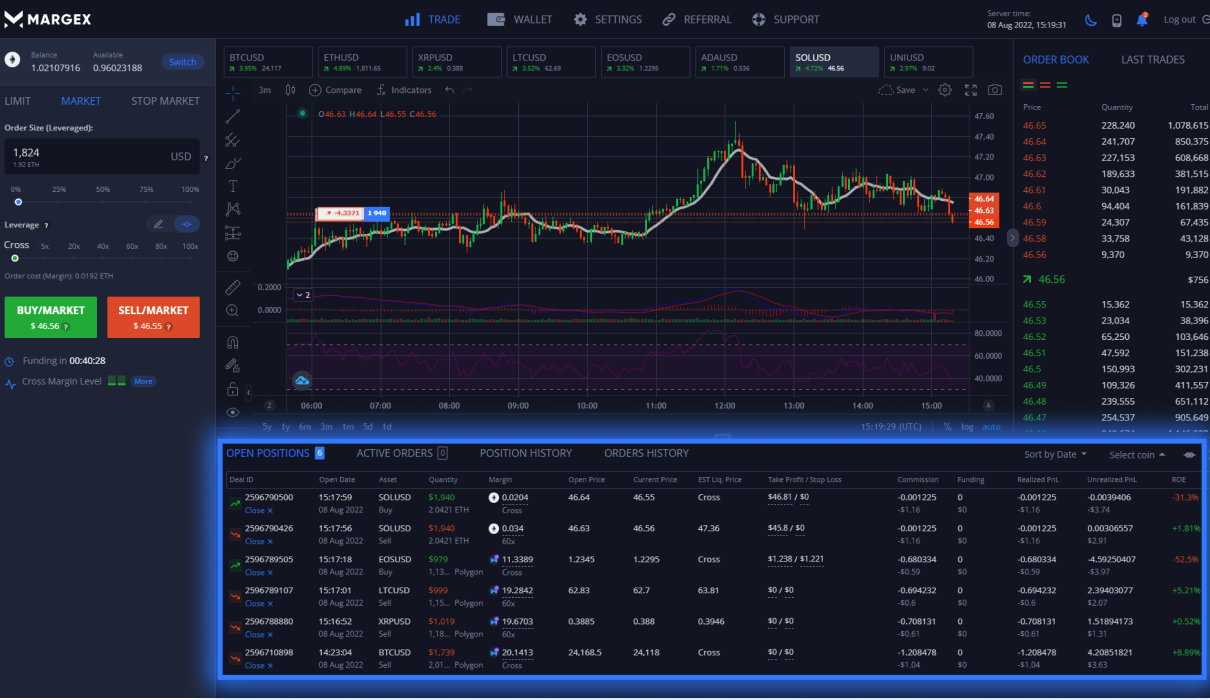Click the Compare symbol button

point(336,90)
